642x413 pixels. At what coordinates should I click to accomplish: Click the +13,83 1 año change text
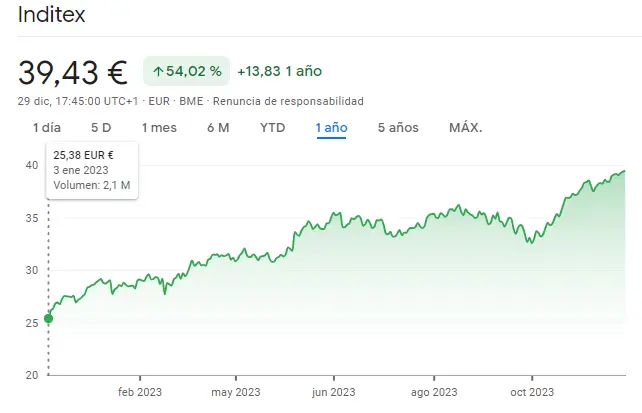click(279, 72)
